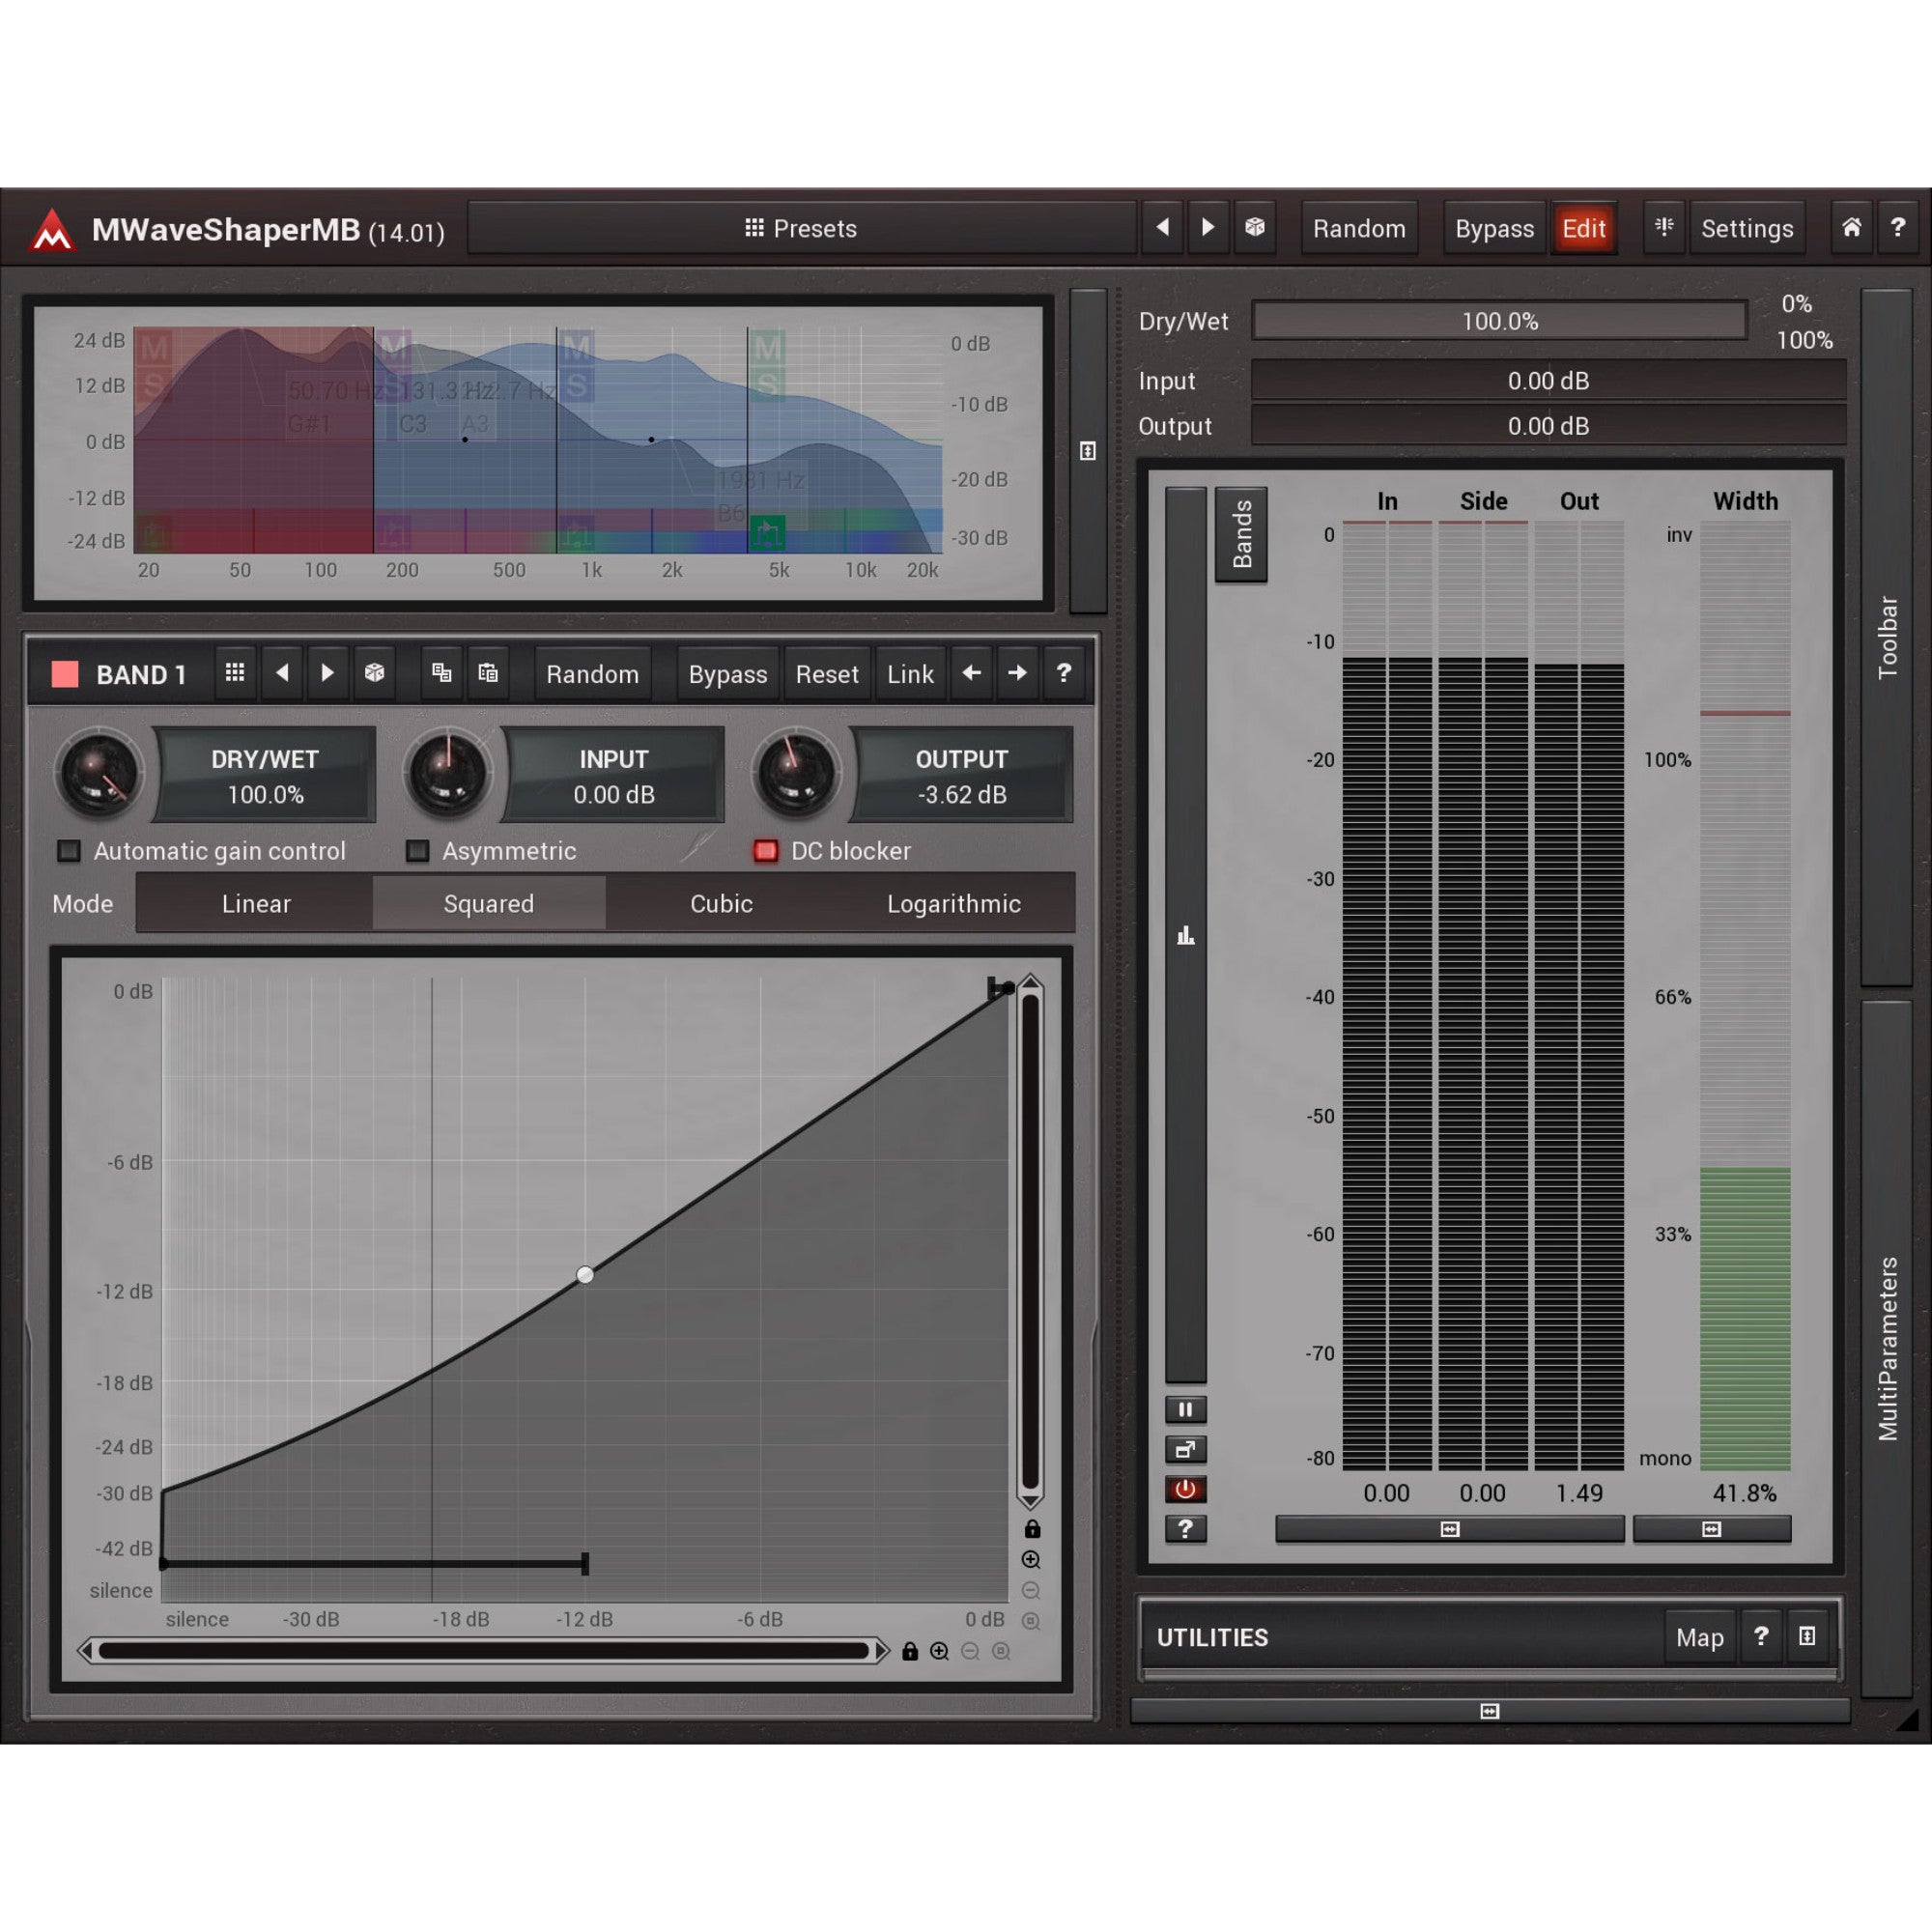1932x1932 pixels.
Task: Click the top Random button
Action: coord(1359,229)
